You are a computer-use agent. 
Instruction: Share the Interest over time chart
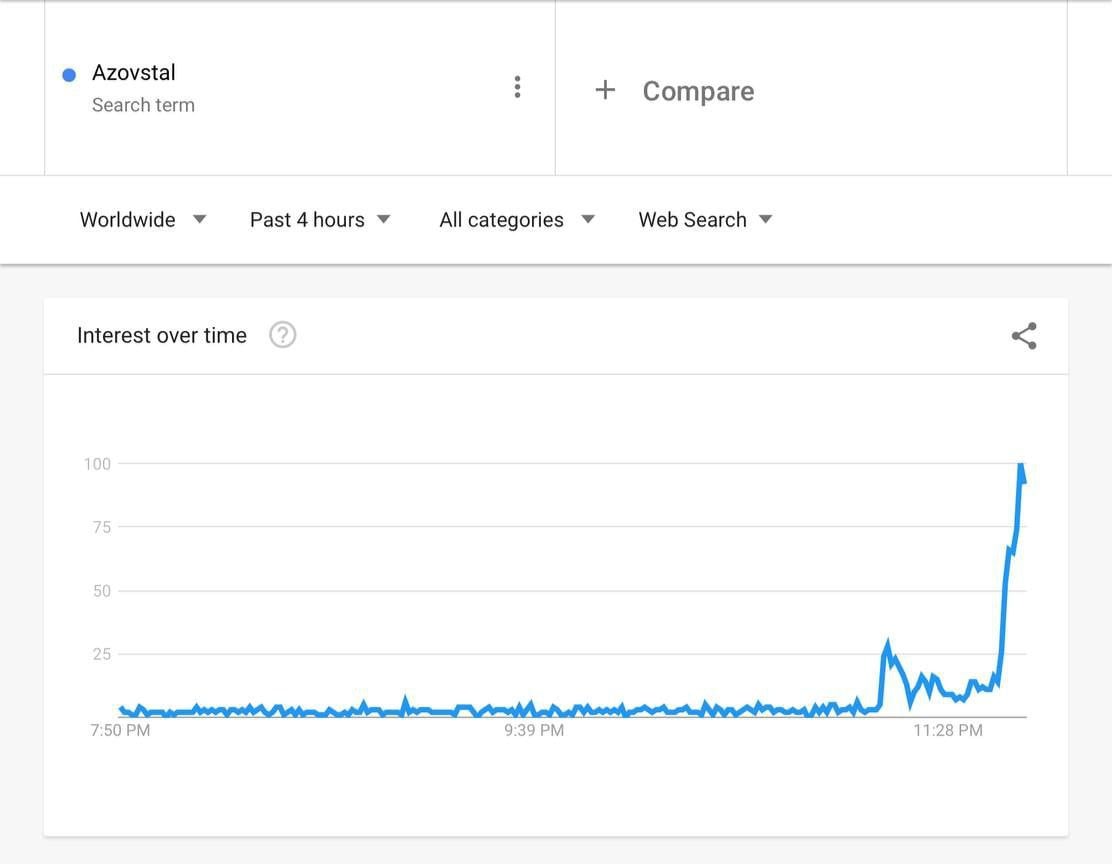point(1024,336)
